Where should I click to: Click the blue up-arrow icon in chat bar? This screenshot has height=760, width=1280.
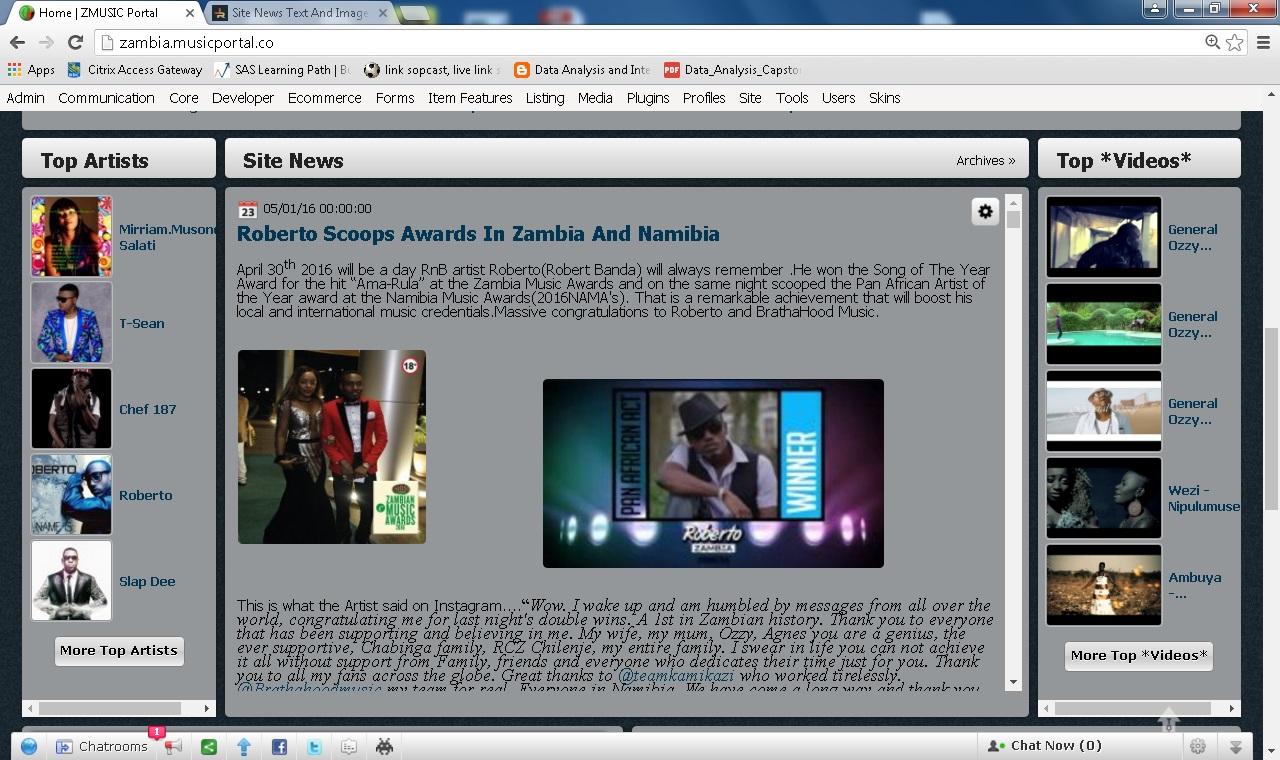point(244,746)
